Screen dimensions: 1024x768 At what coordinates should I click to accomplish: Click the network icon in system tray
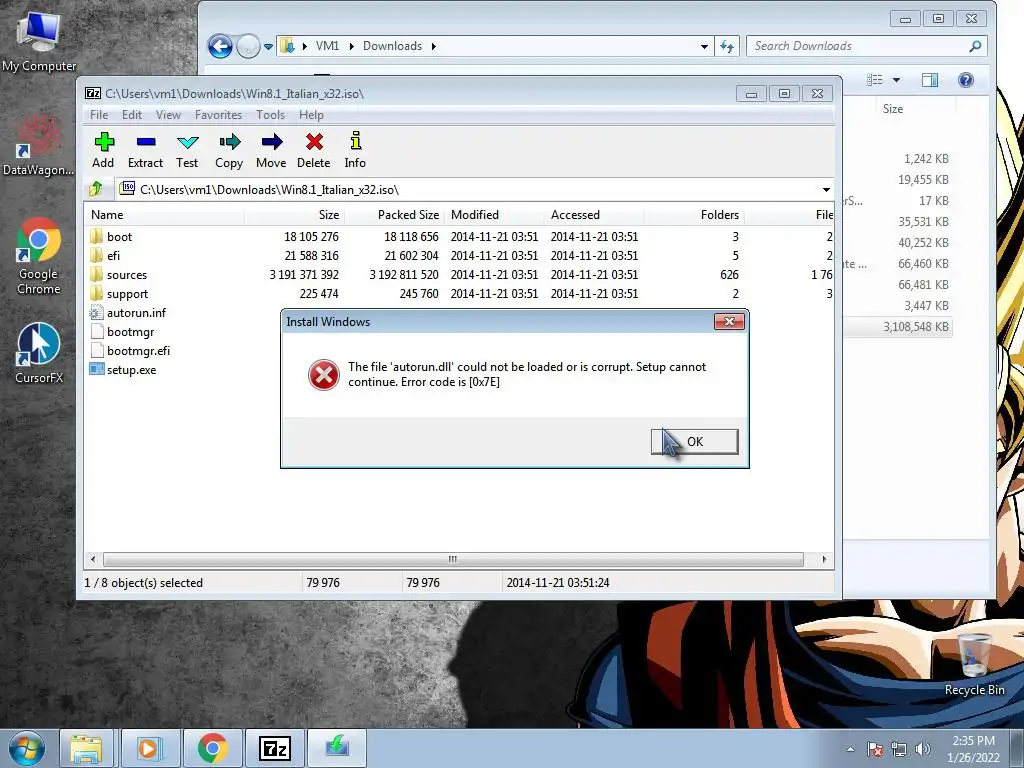899,749
